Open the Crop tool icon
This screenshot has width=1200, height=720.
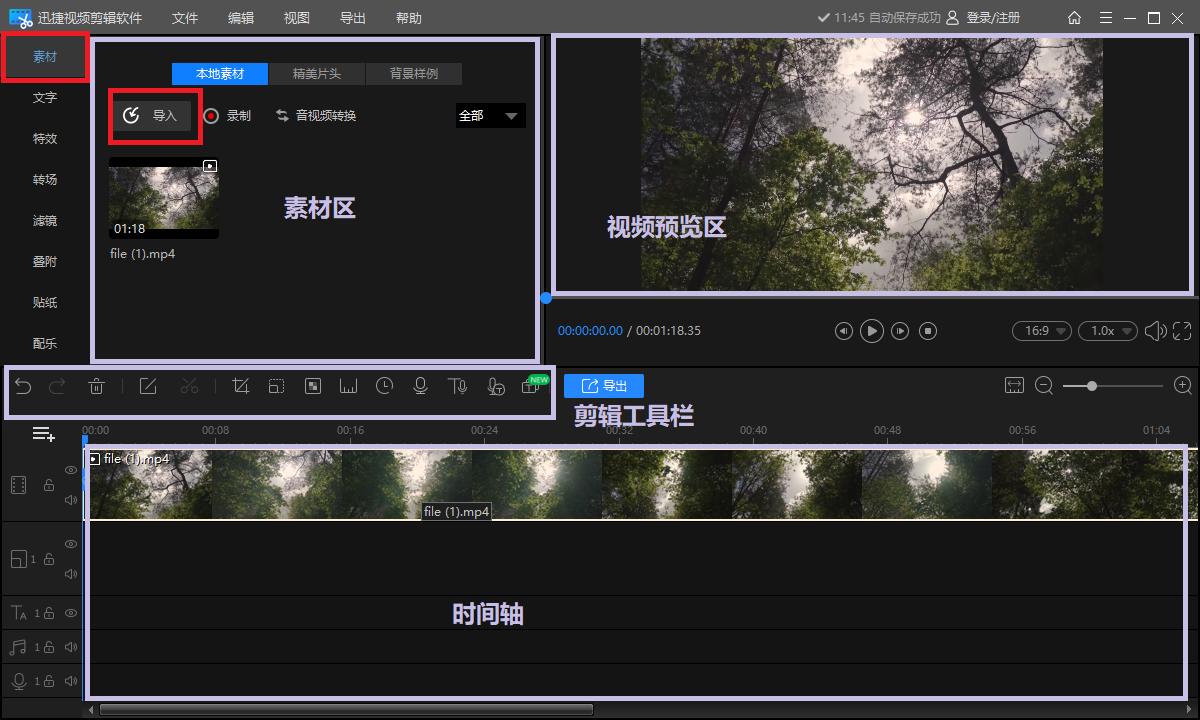coord(241,386)
